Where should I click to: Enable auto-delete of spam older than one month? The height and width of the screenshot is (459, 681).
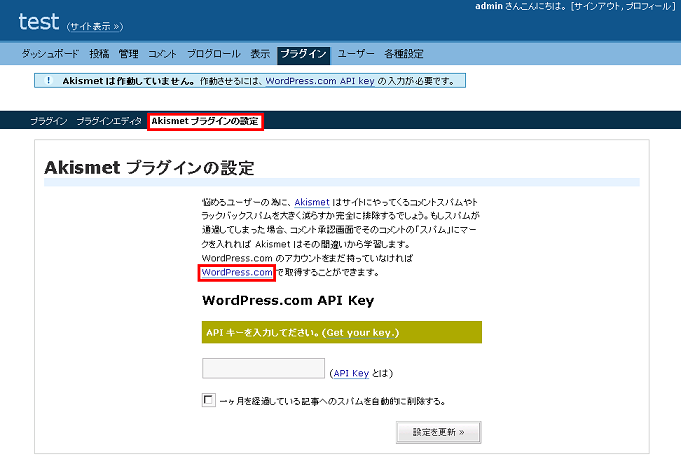pyautogui.click(x=209, y=400)
